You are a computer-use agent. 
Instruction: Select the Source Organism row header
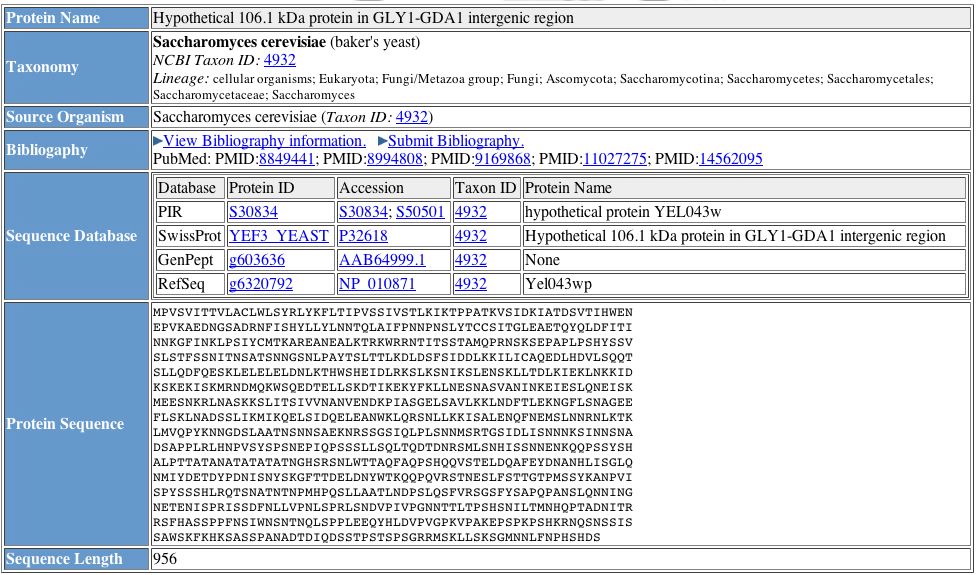(76, 117)
